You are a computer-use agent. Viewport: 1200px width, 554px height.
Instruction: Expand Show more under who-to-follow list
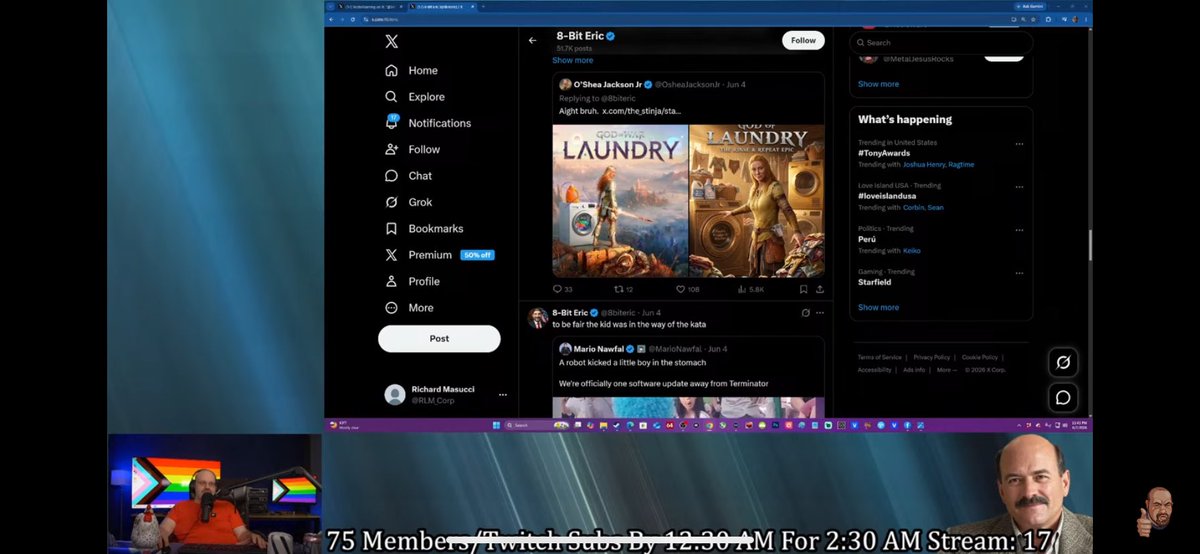(x=878, y=84)
